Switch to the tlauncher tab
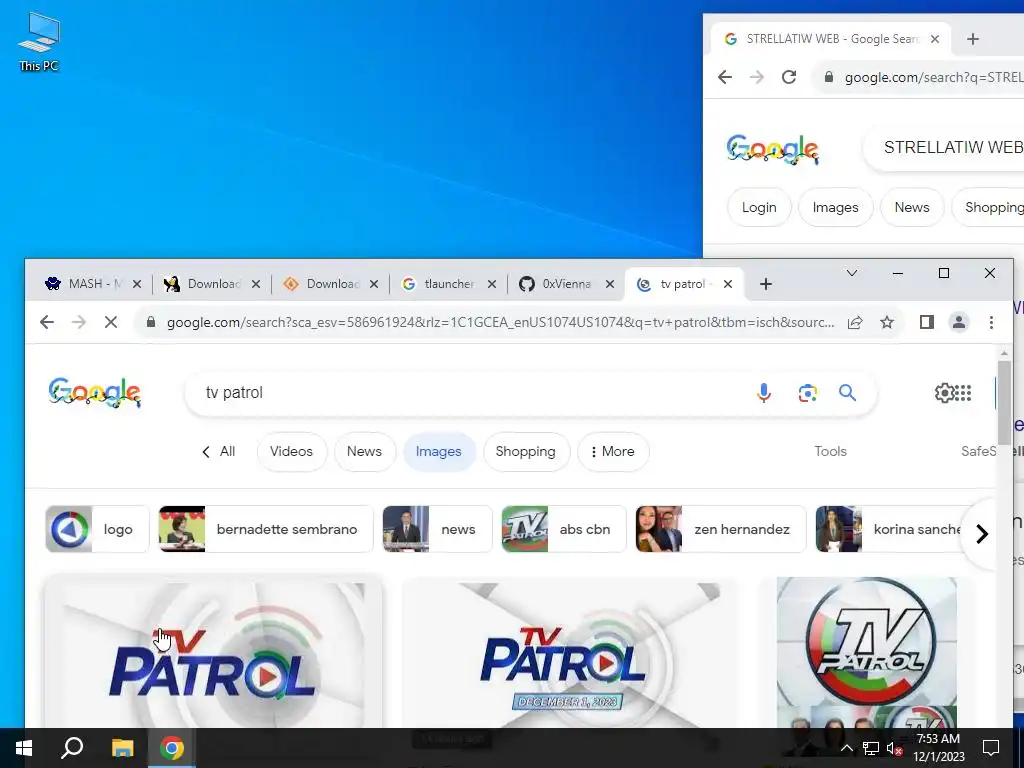The height and width of the screenshot is (768, 1024). [x=449, y=284]
